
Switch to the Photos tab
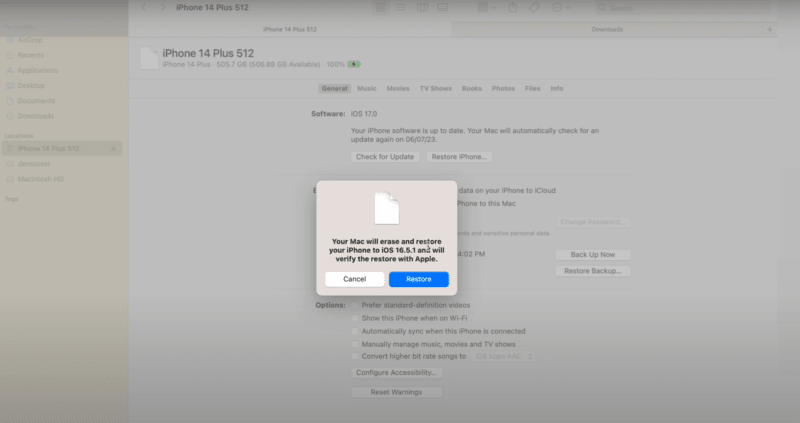coord(503,88)
